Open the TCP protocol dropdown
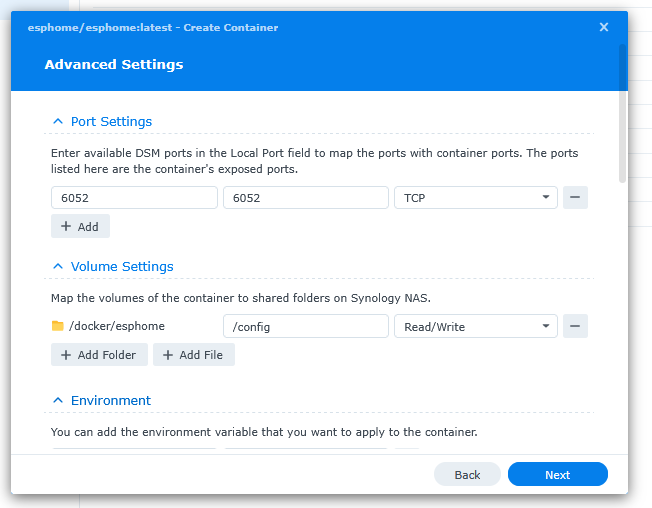 tap(476, 197)
